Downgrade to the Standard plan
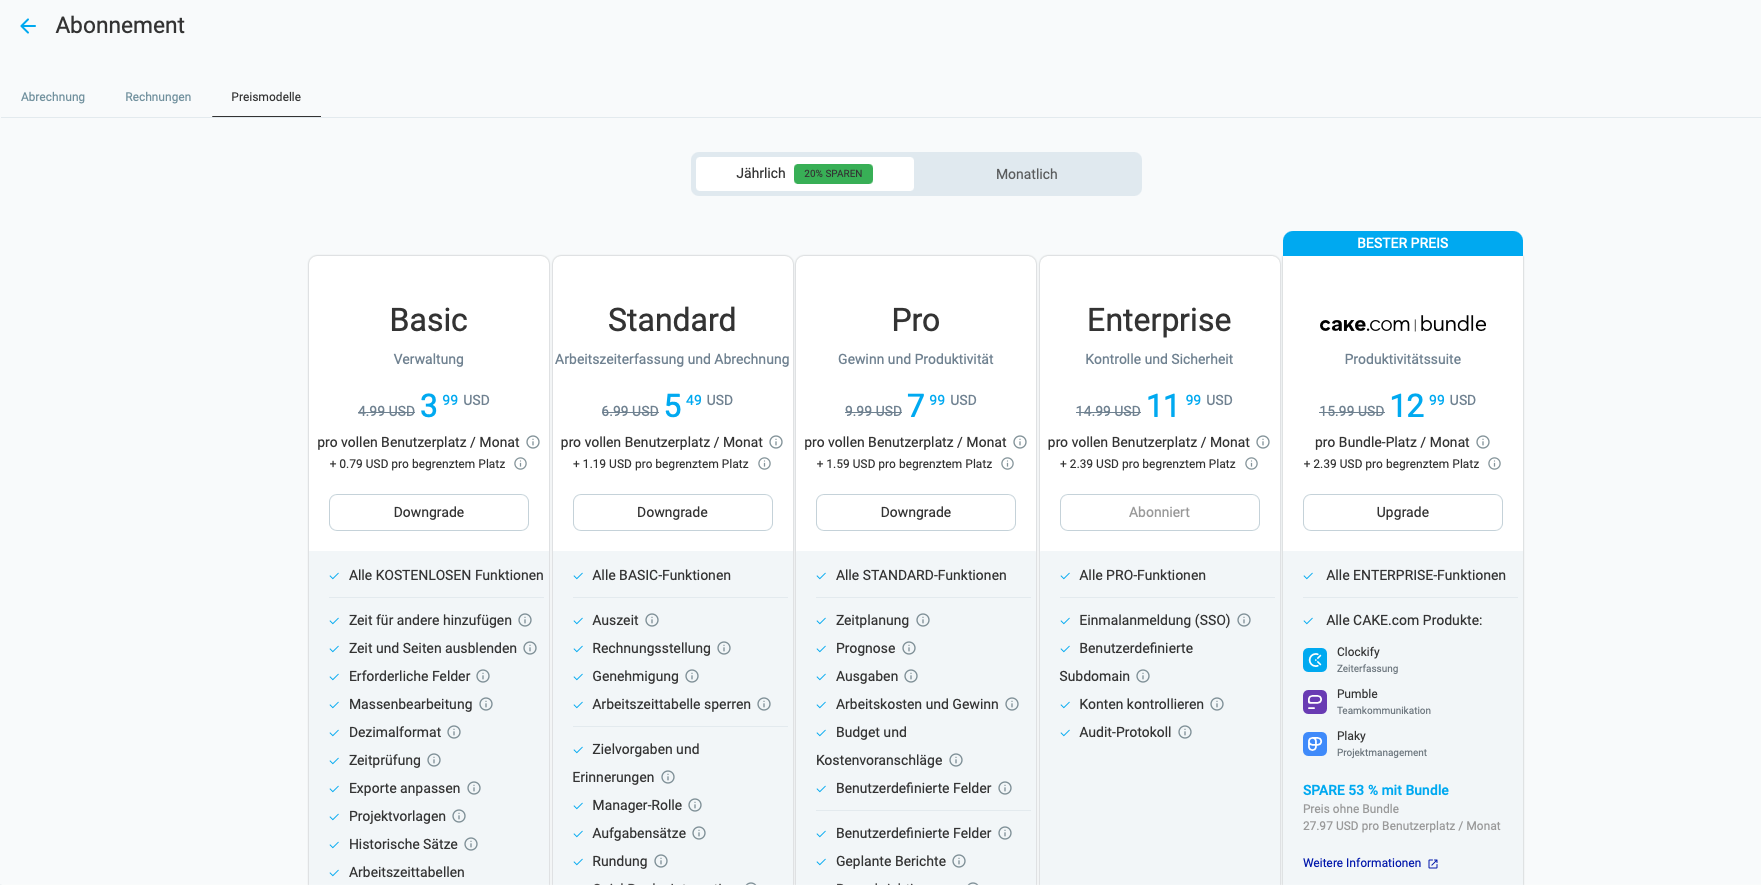This screenshot has width=1761, height=885. (x=672, y=512)
